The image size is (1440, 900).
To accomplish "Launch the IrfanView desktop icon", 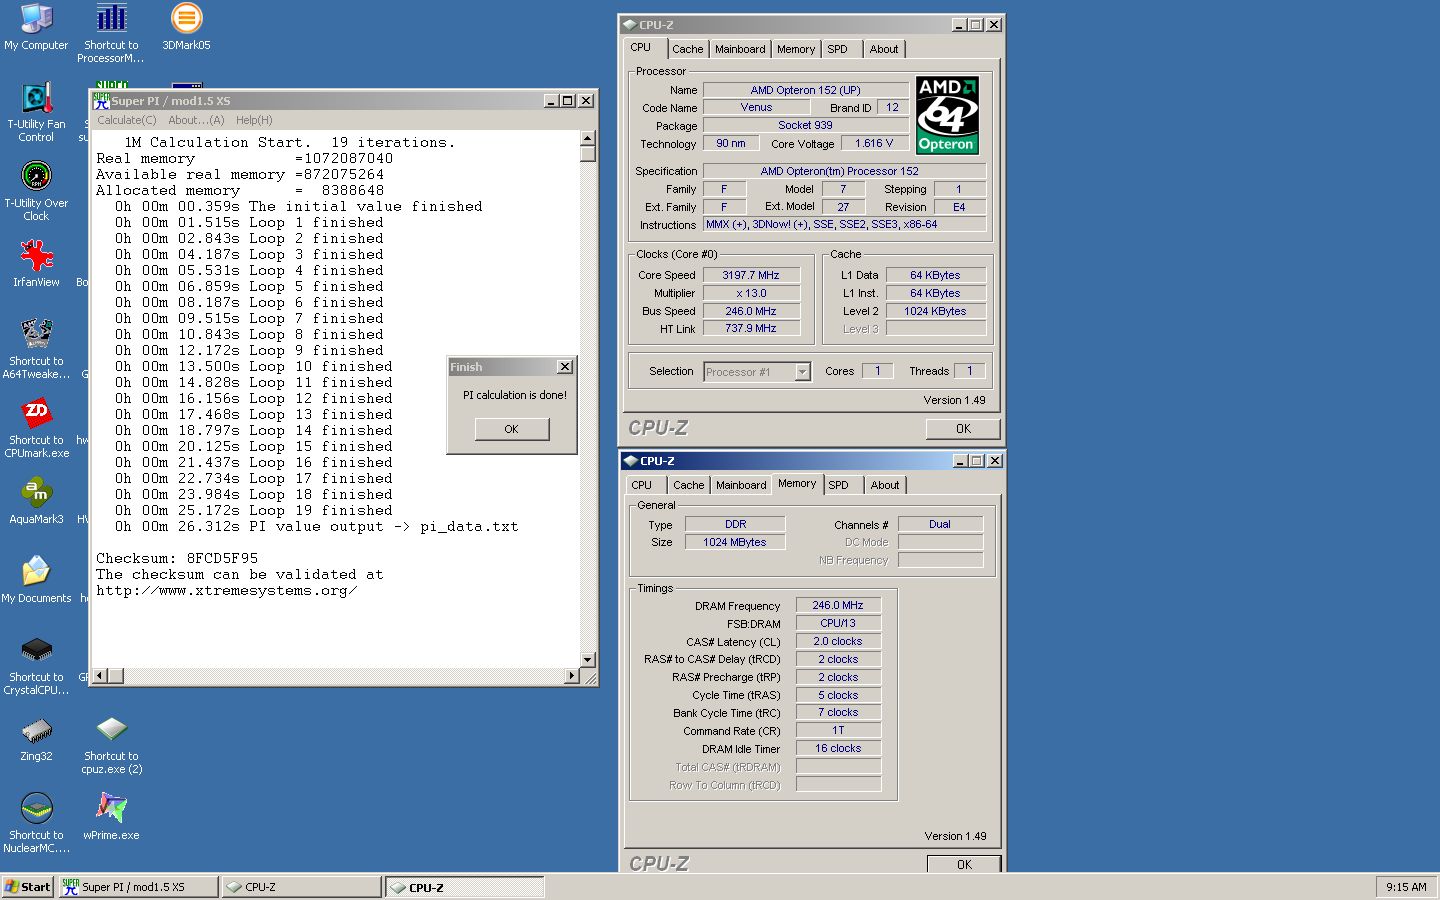I will 36,263.
